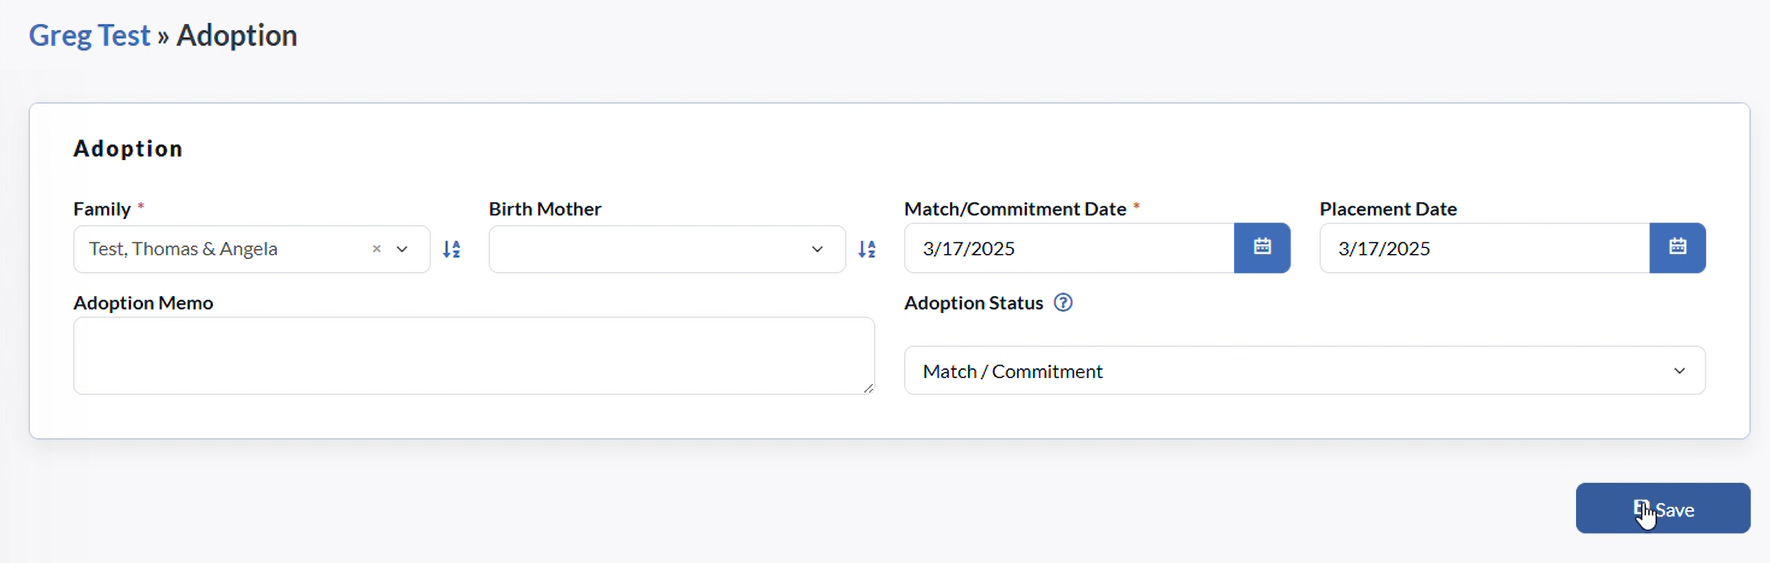Go back to Greg Test breadcrumb link
The width and height of the screenshot is (1770, 563).
coord(89,35)
